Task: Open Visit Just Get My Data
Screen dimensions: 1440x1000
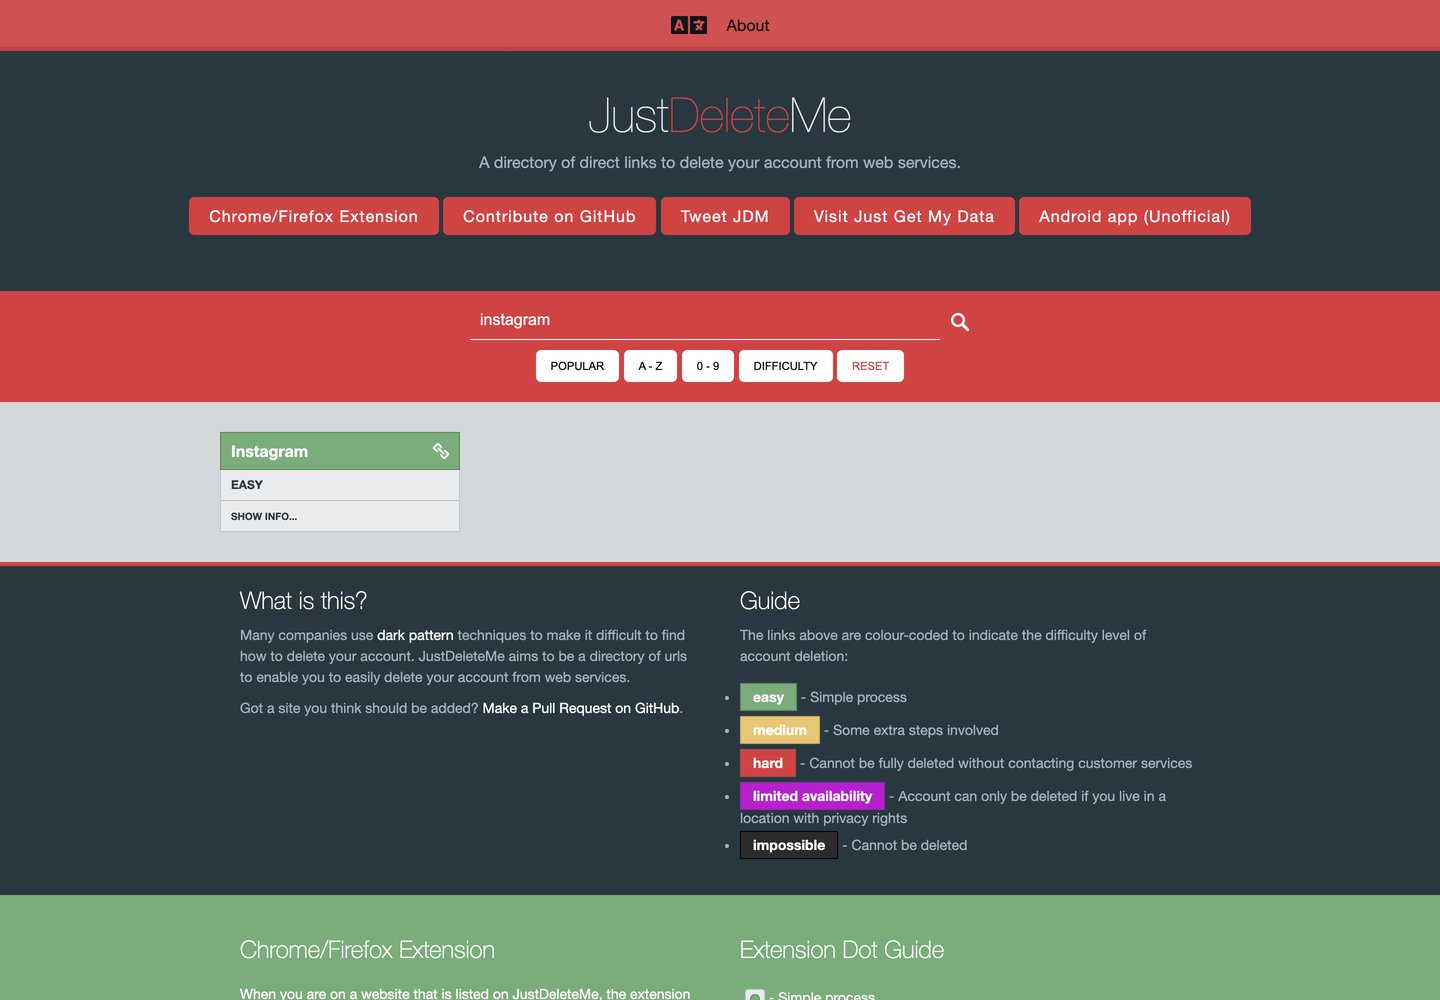Action: (904, 216)
